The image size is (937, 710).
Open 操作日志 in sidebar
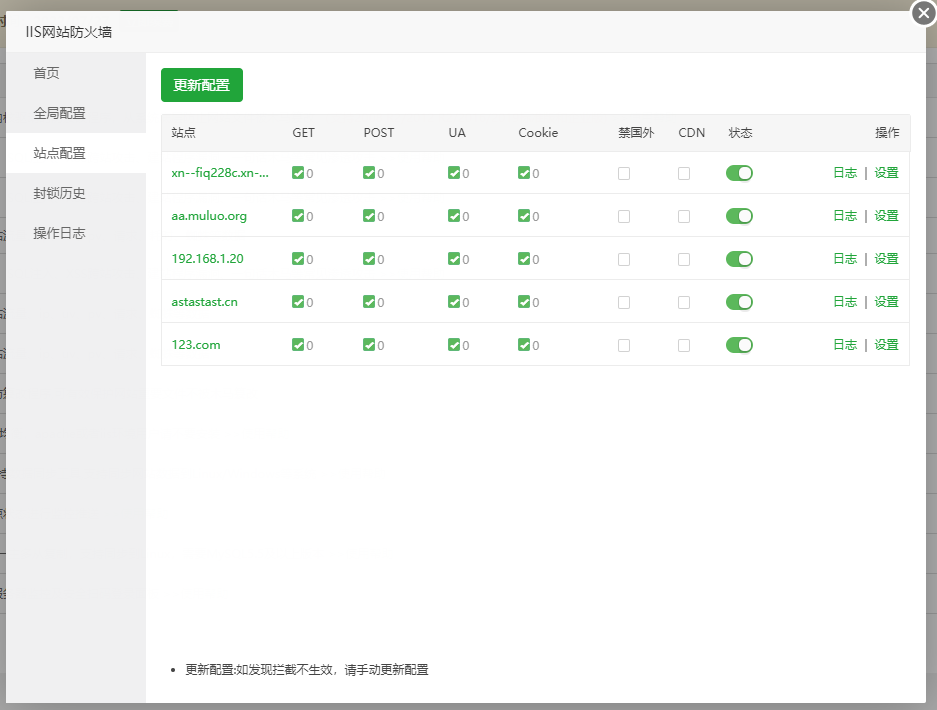coord(59,233)
